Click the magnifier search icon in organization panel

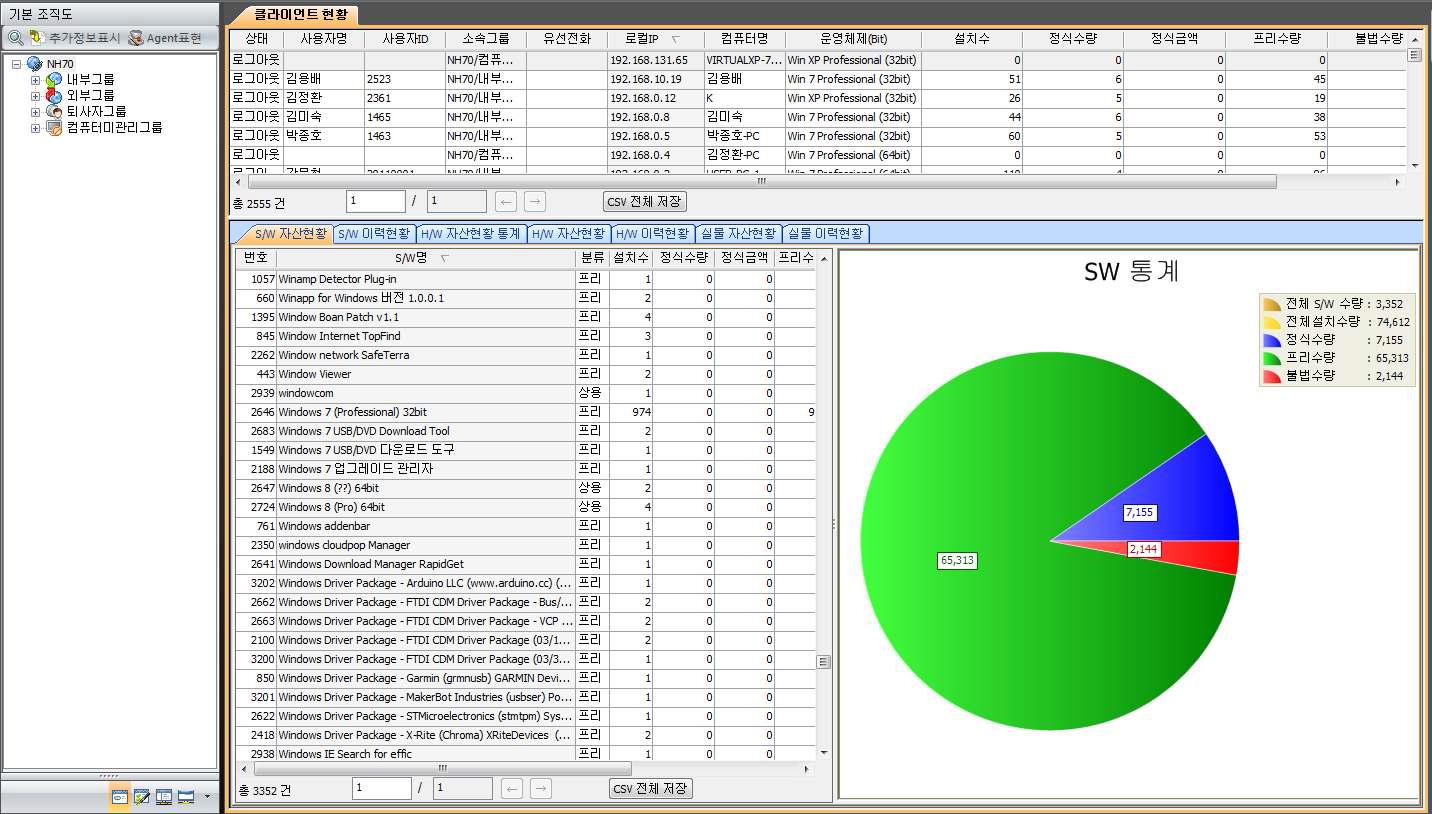tap(15, 38)
